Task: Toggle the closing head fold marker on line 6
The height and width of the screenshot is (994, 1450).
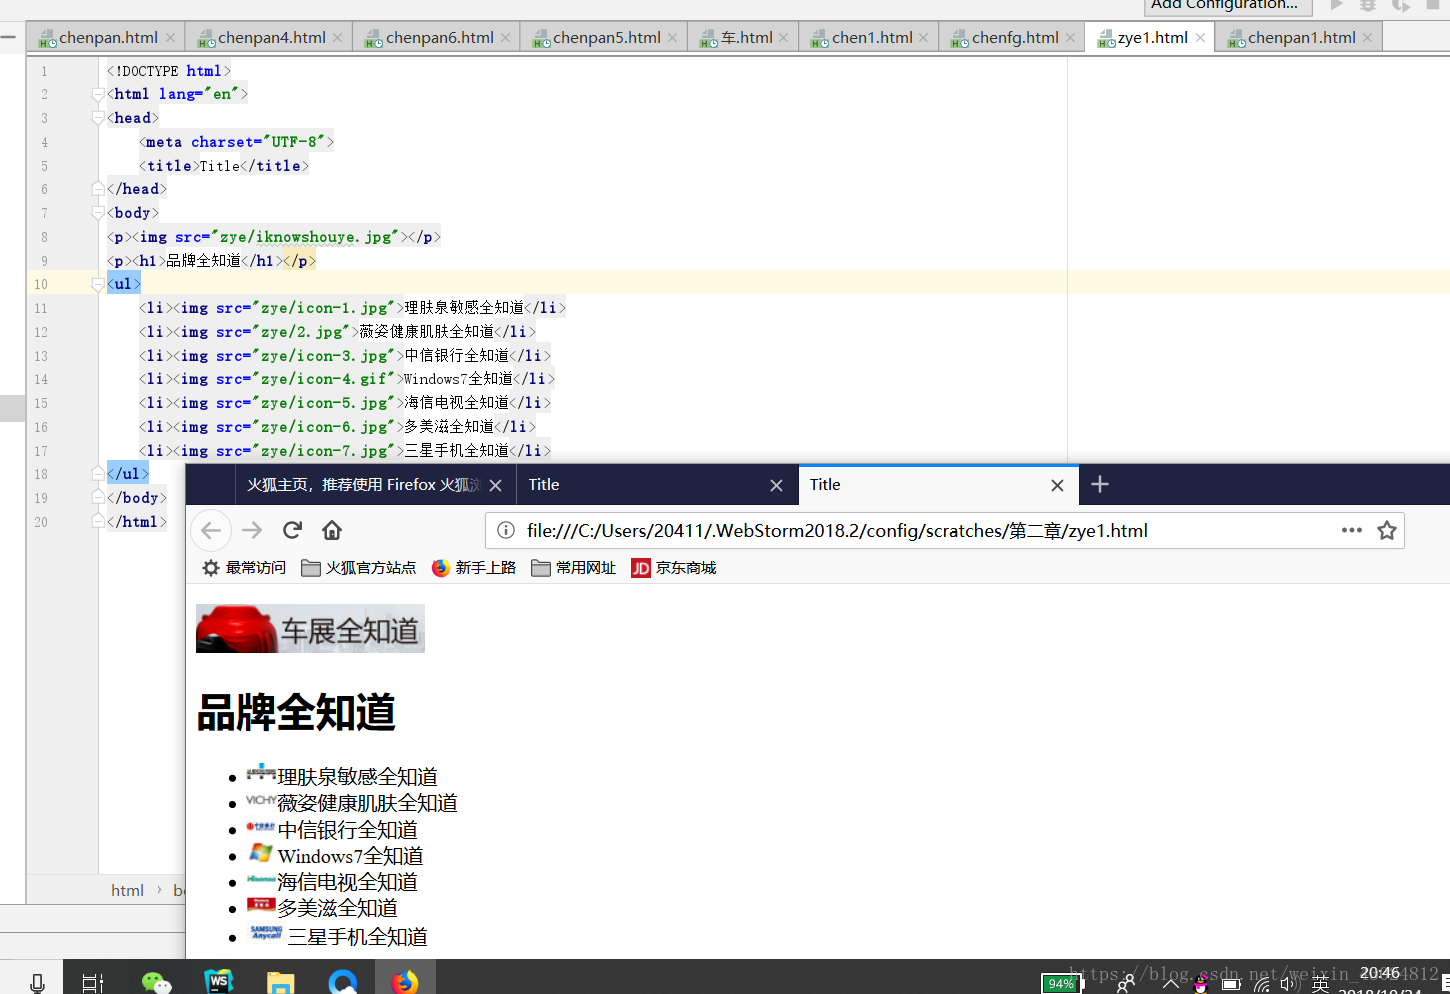Action: (x=98, y=189)
